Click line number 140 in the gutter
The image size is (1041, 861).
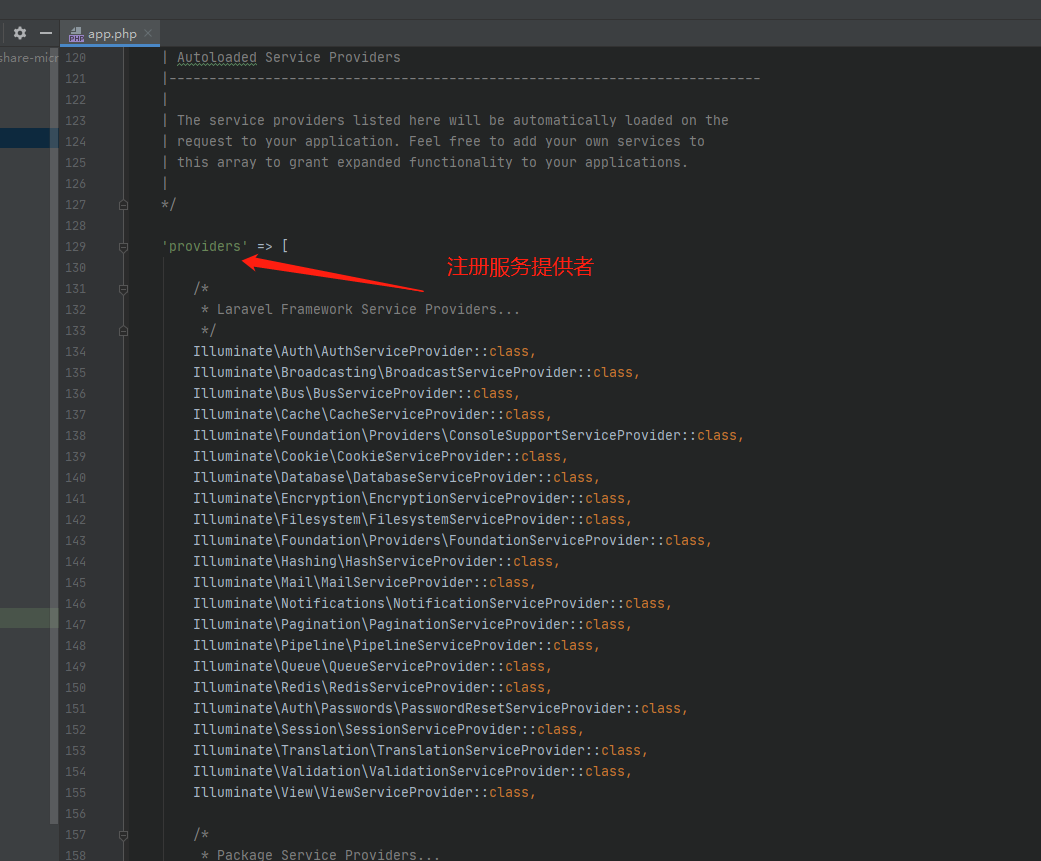pyautogui.click(x=75, y=478)
